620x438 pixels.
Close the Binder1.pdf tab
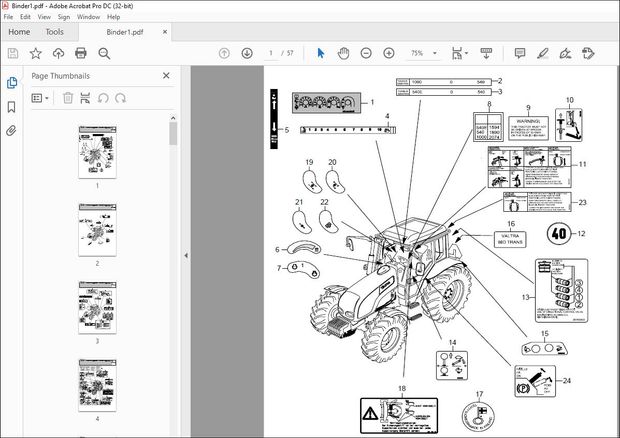point(165,32)
